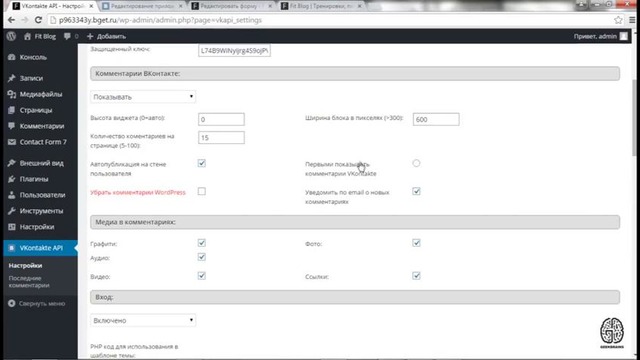This screenshot has width=640, height=360.
Task: Click the Комментарии sidebar icon
Action: (x=11, y=126)
